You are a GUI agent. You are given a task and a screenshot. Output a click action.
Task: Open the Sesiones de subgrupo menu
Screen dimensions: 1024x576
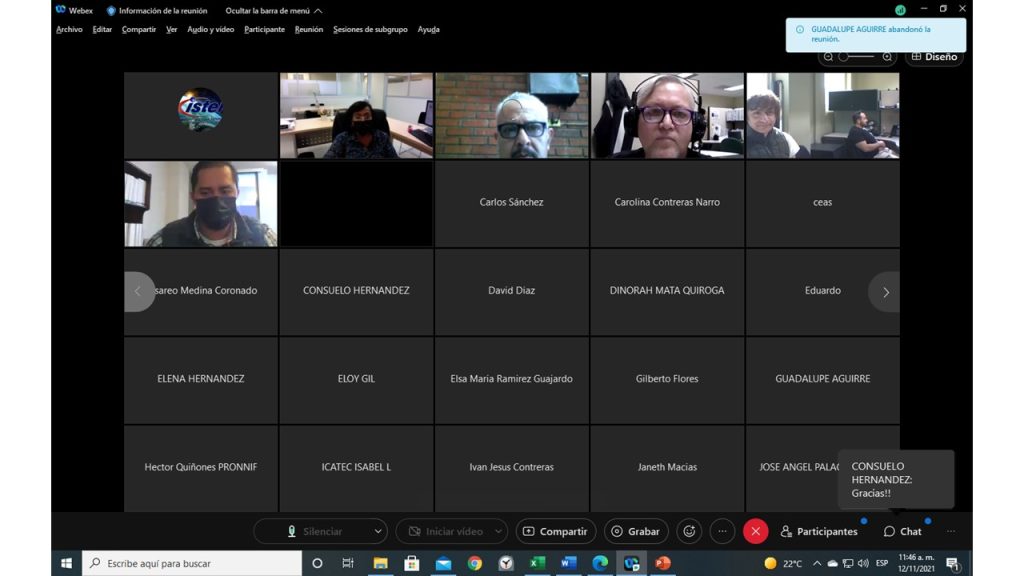tap(370, 29)
